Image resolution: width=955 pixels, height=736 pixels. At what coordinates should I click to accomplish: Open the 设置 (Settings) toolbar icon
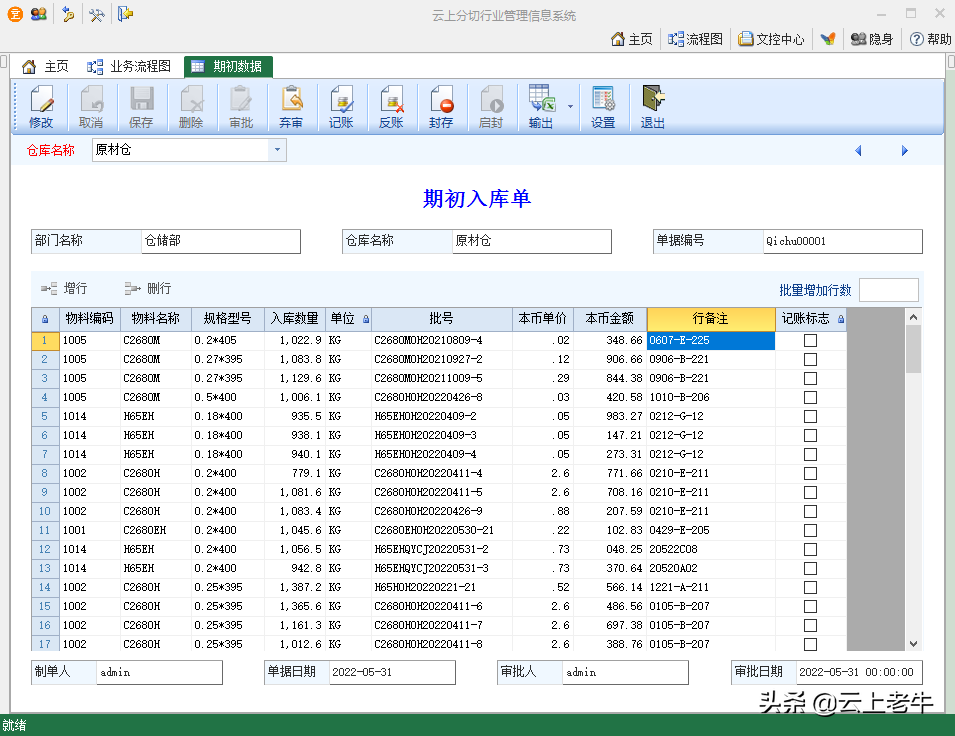click(x=603, y=107)
